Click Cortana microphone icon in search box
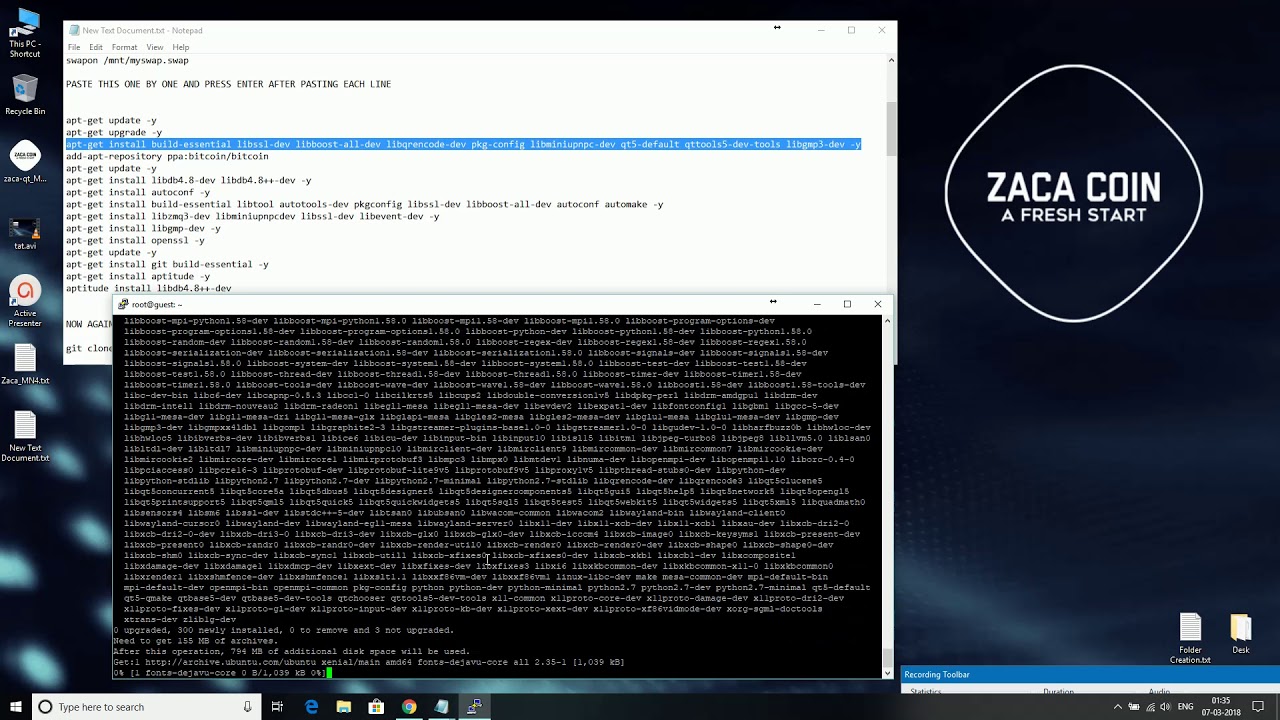 point(247,707)
